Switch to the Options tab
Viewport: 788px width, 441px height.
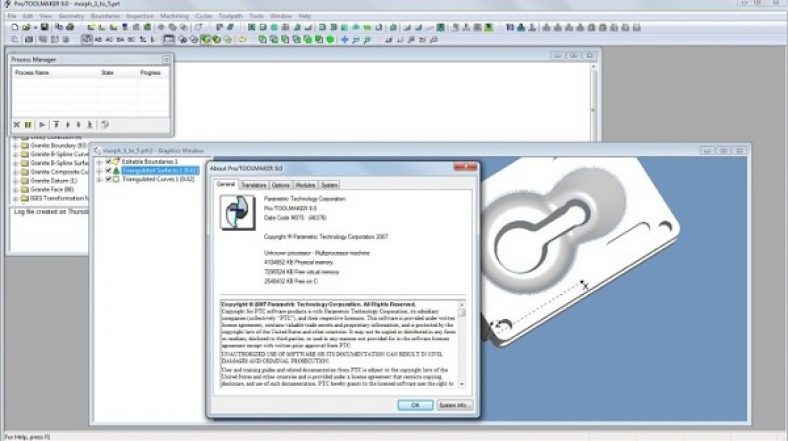[x=280, y=185]
